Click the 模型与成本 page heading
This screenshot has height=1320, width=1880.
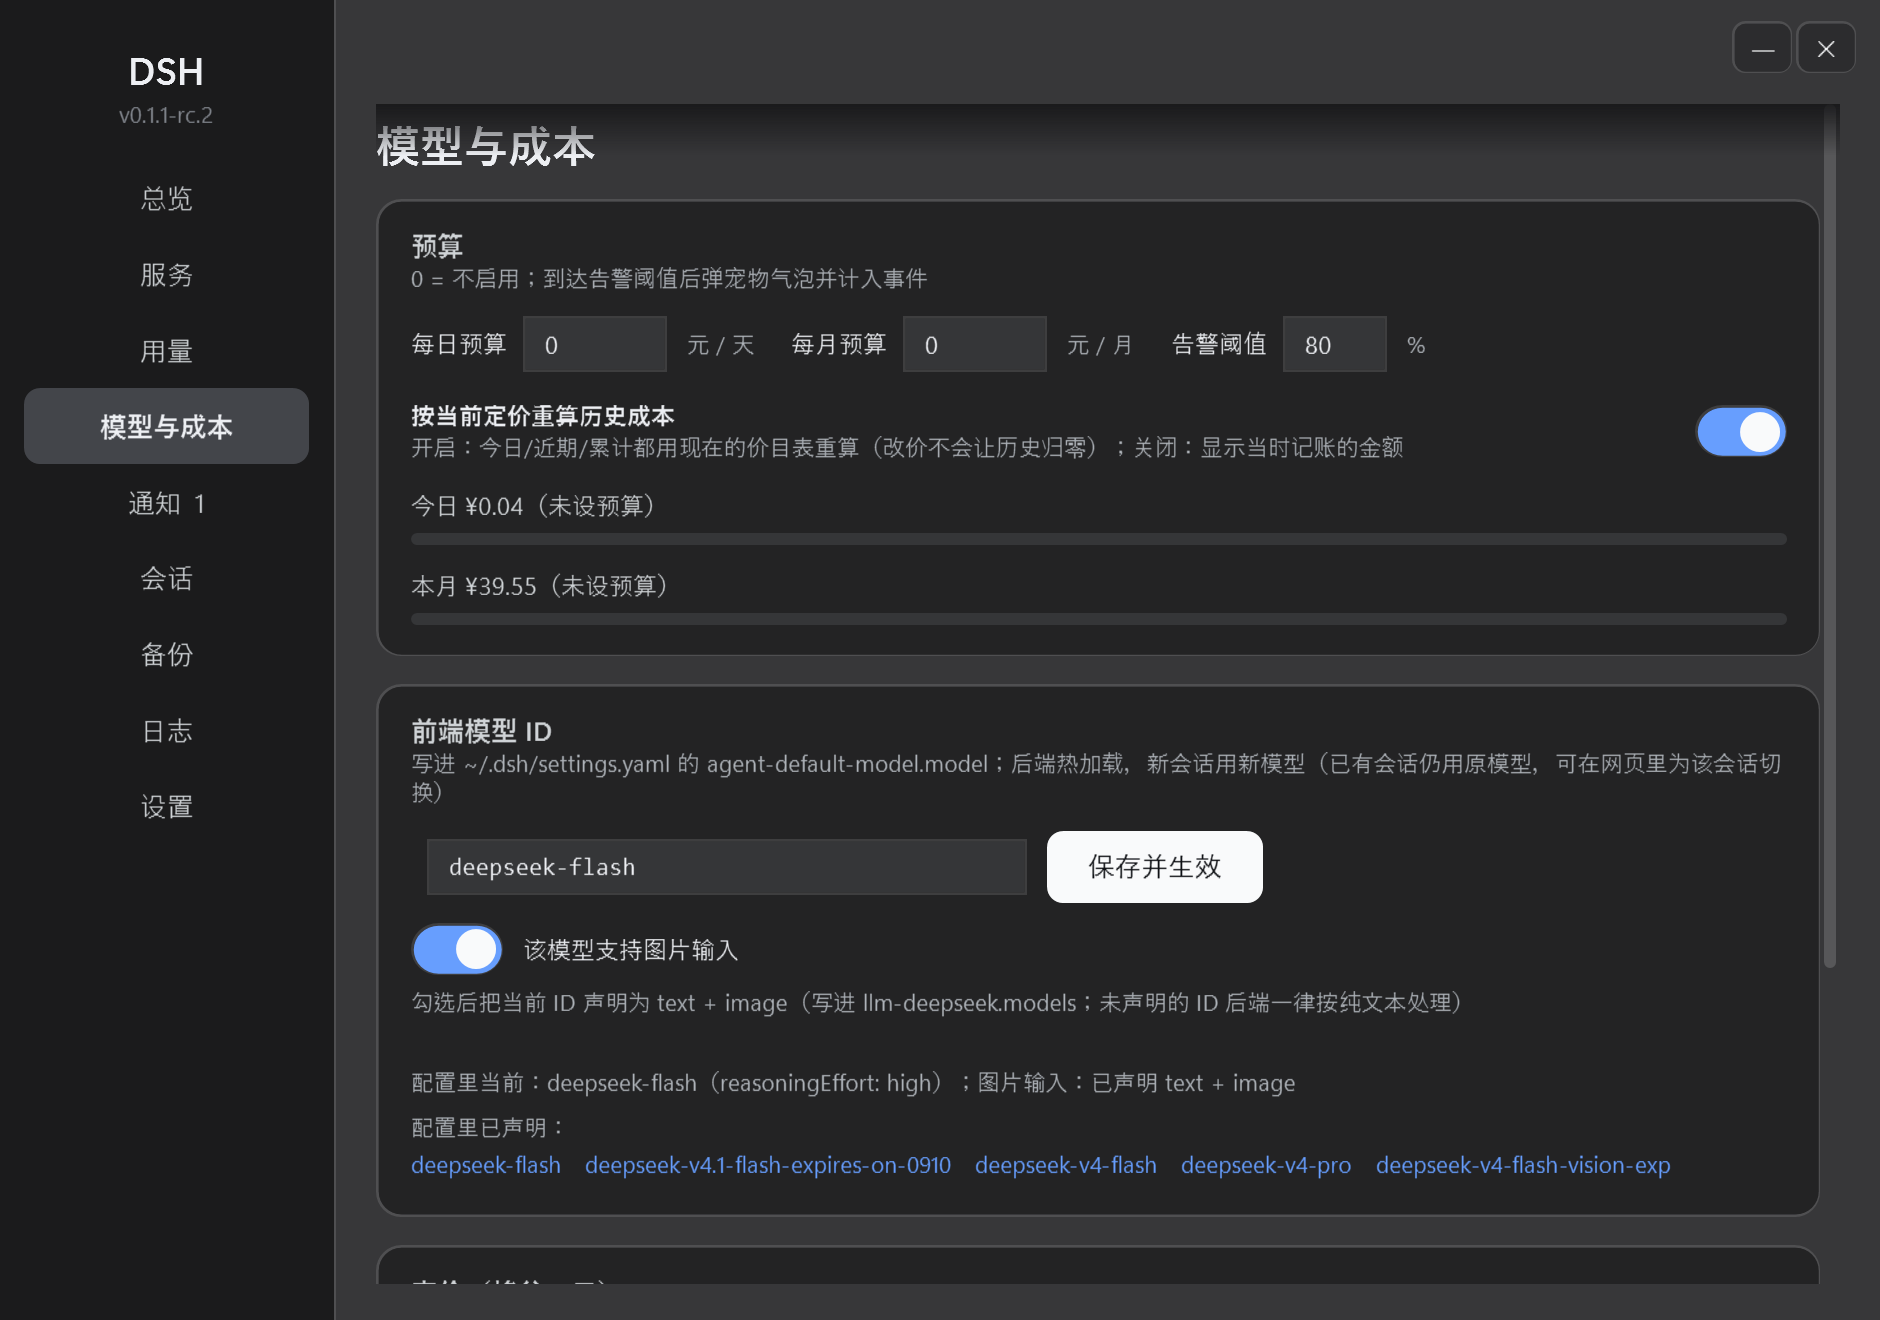pos(486,147)
